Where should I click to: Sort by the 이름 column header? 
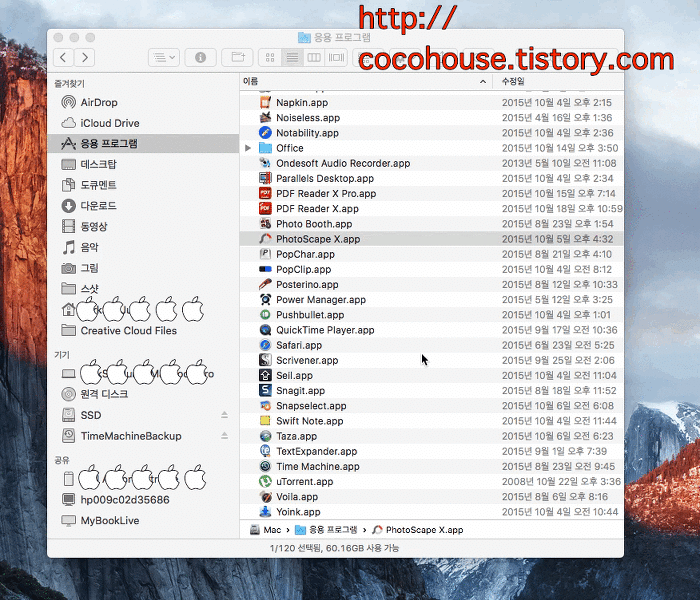[x=366, y=81]
